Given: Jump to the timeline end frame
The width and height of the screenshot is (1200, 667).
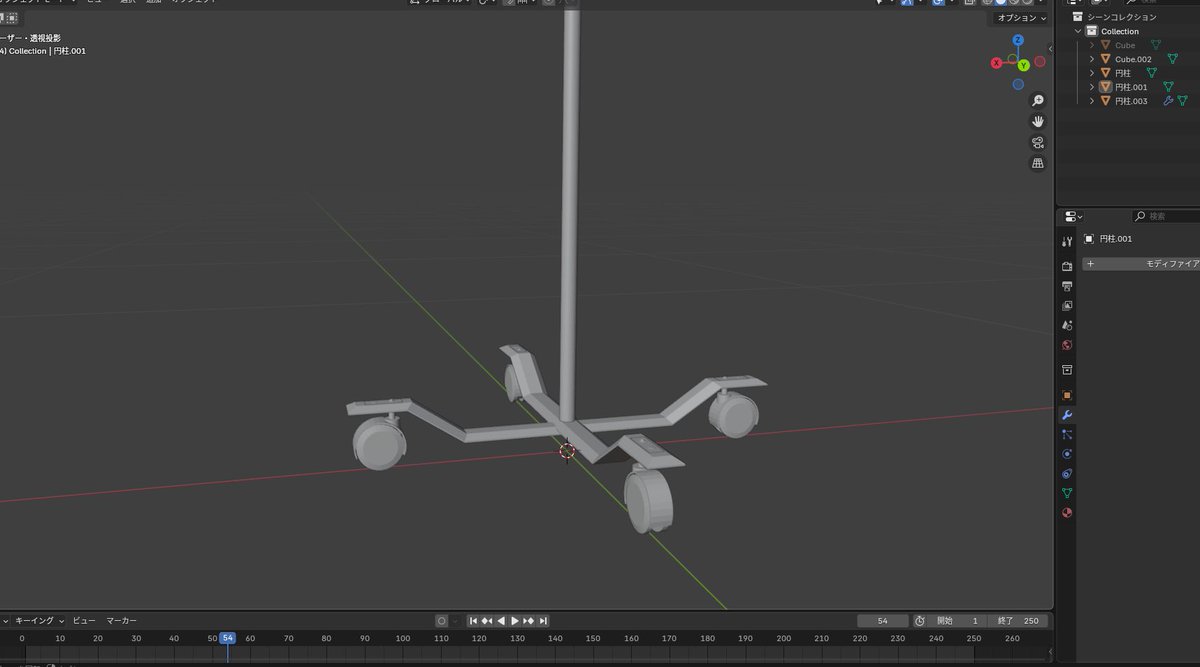Looking at the screenshot, I should click(x=543, y=621).
